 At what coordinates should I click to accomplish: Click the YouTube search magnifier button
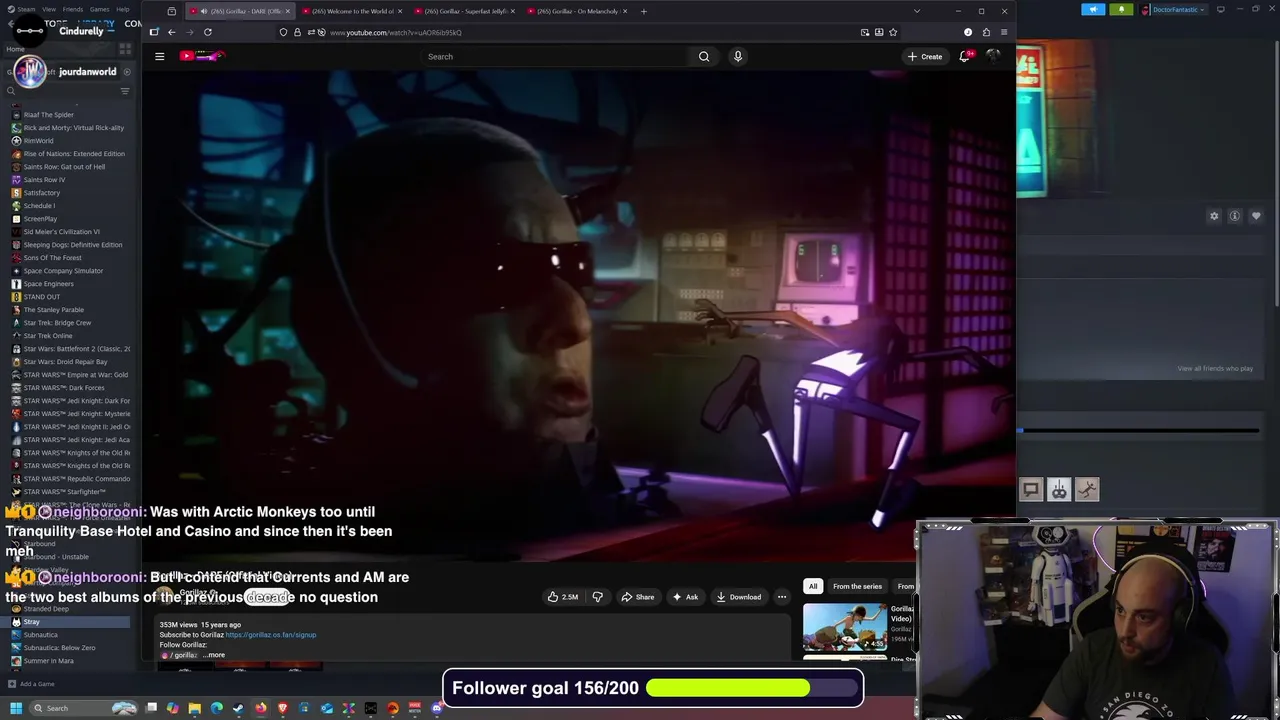point(704,56)
